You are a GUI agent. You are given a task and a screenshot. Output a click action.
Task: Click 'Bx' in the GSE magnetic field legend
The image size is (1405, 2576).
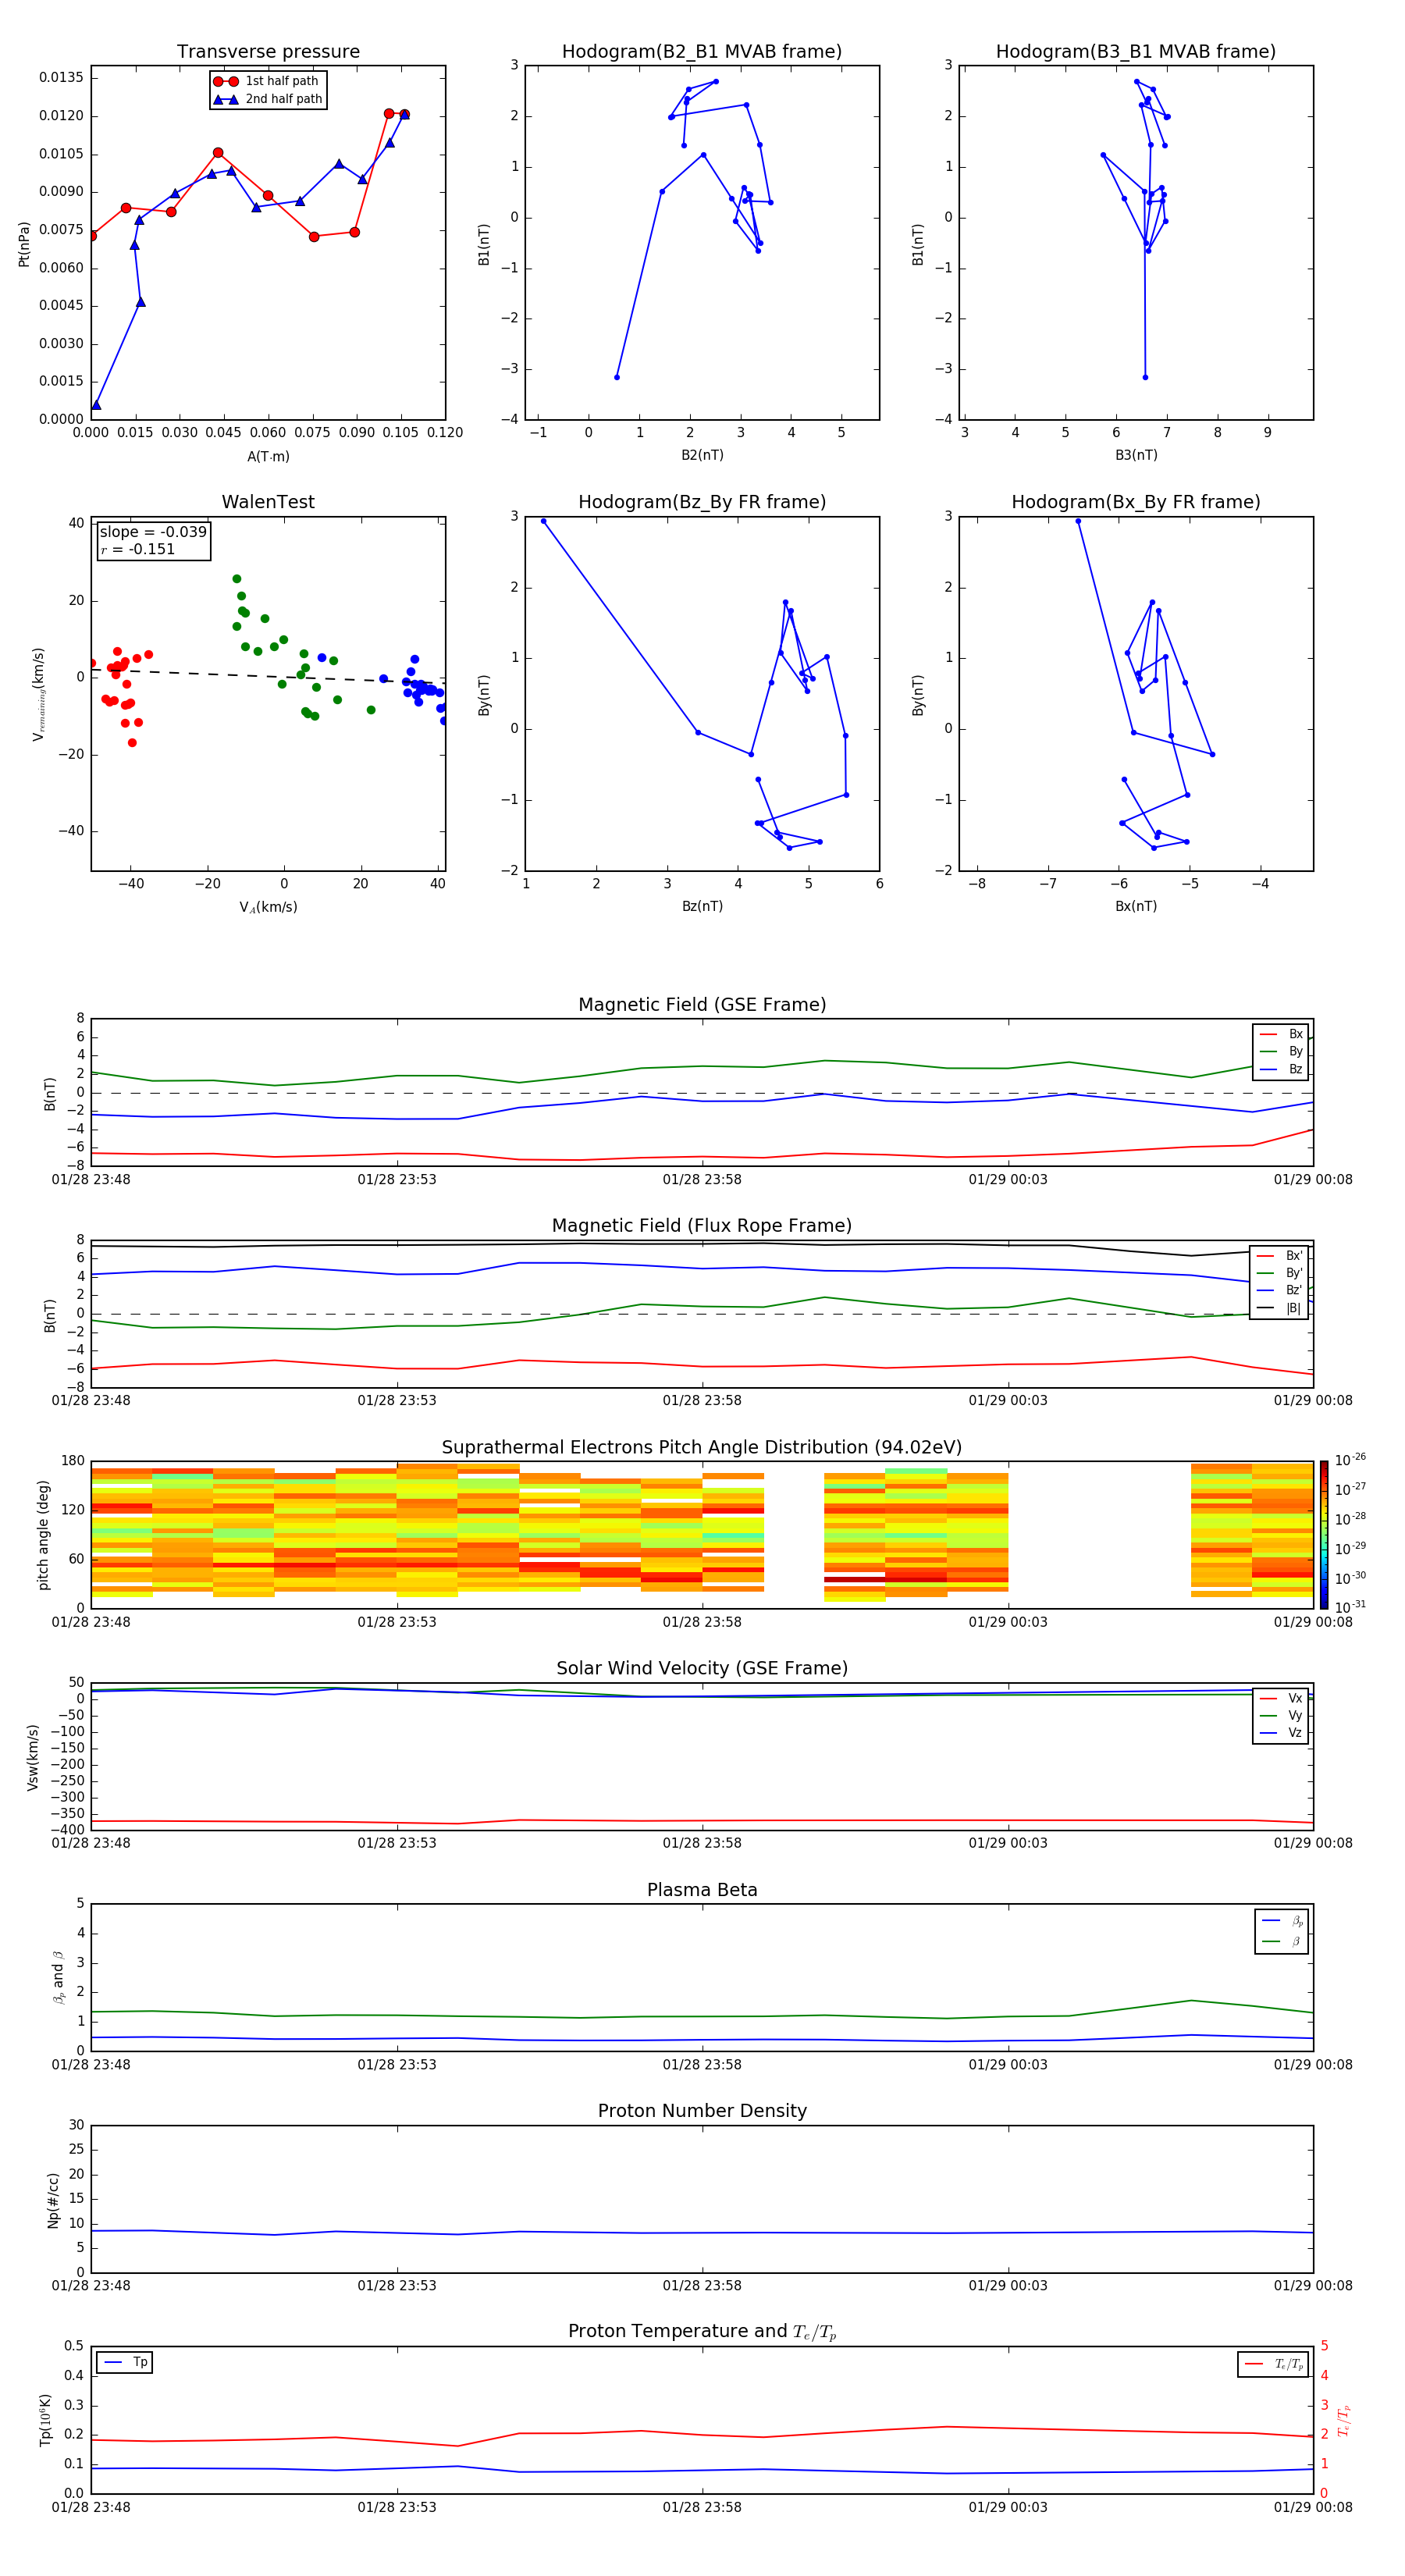click(1282, 1034)
